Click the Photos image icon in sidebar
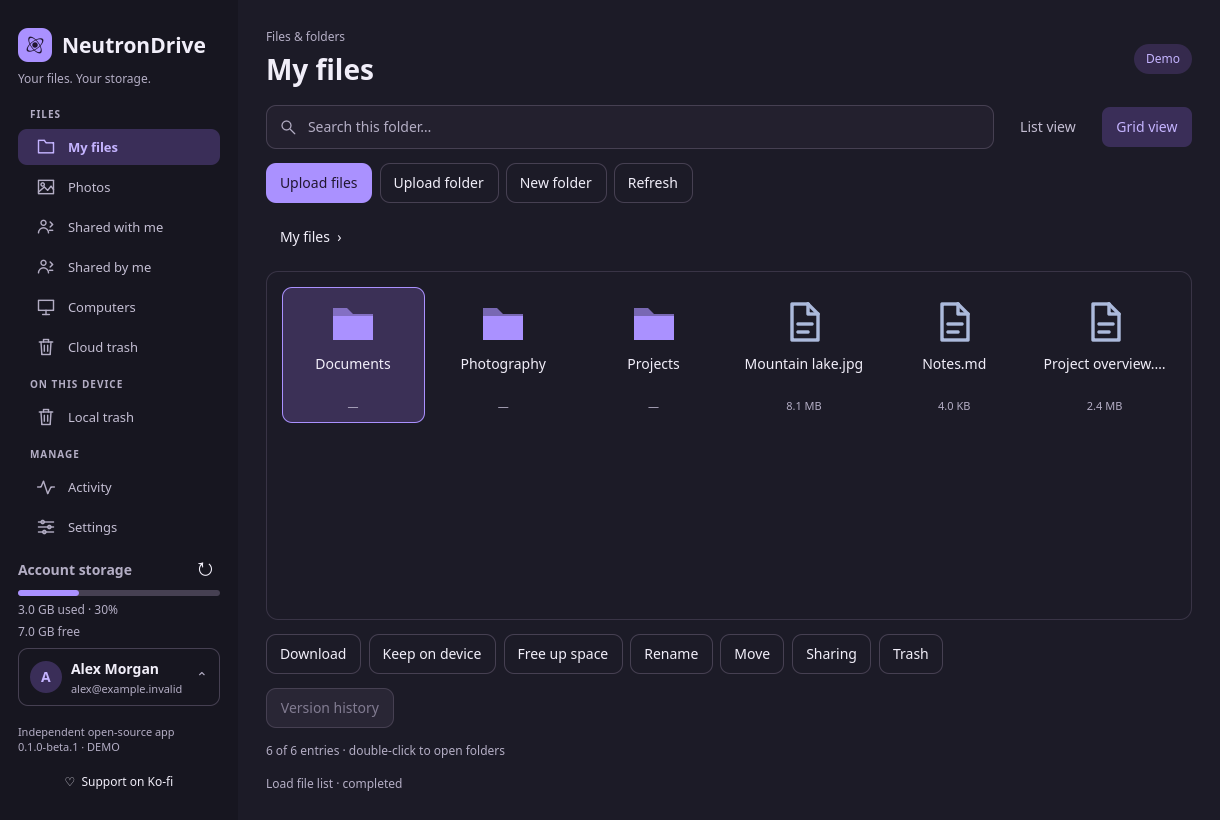Screen dimensions: 1220x820 tap(46, 187)
